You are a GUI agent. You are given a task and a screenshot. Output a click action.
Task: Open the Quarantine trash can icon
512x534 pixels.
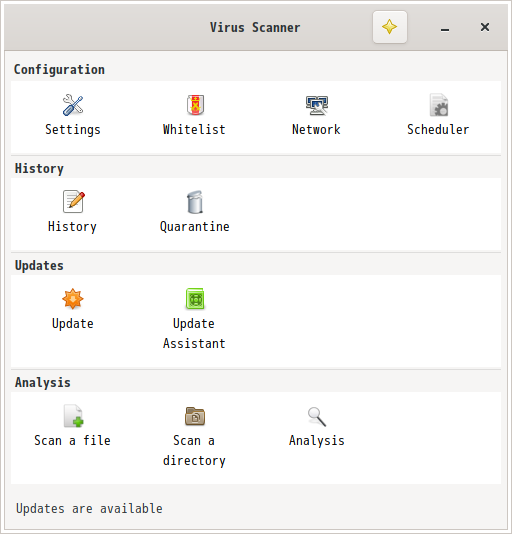[x=195, y=202]
